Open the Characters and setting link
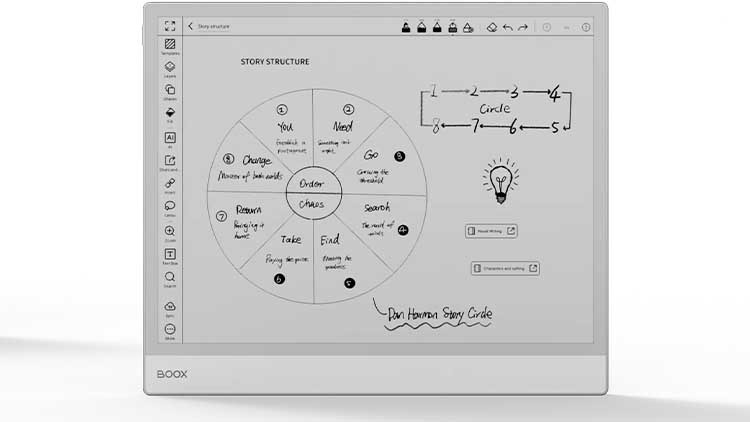The width and height of the screenshot is (750, 422). pos(505,268)
